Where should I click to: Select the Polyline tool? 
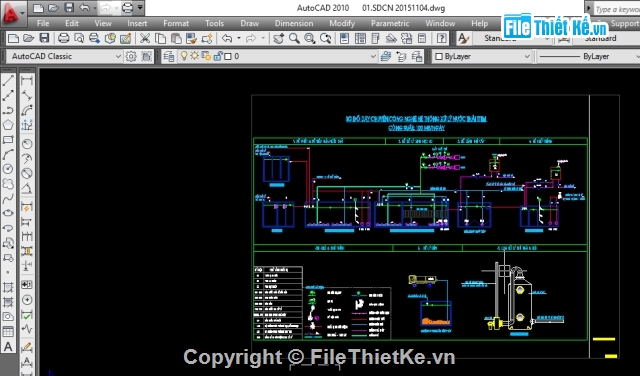click(8, 110)
